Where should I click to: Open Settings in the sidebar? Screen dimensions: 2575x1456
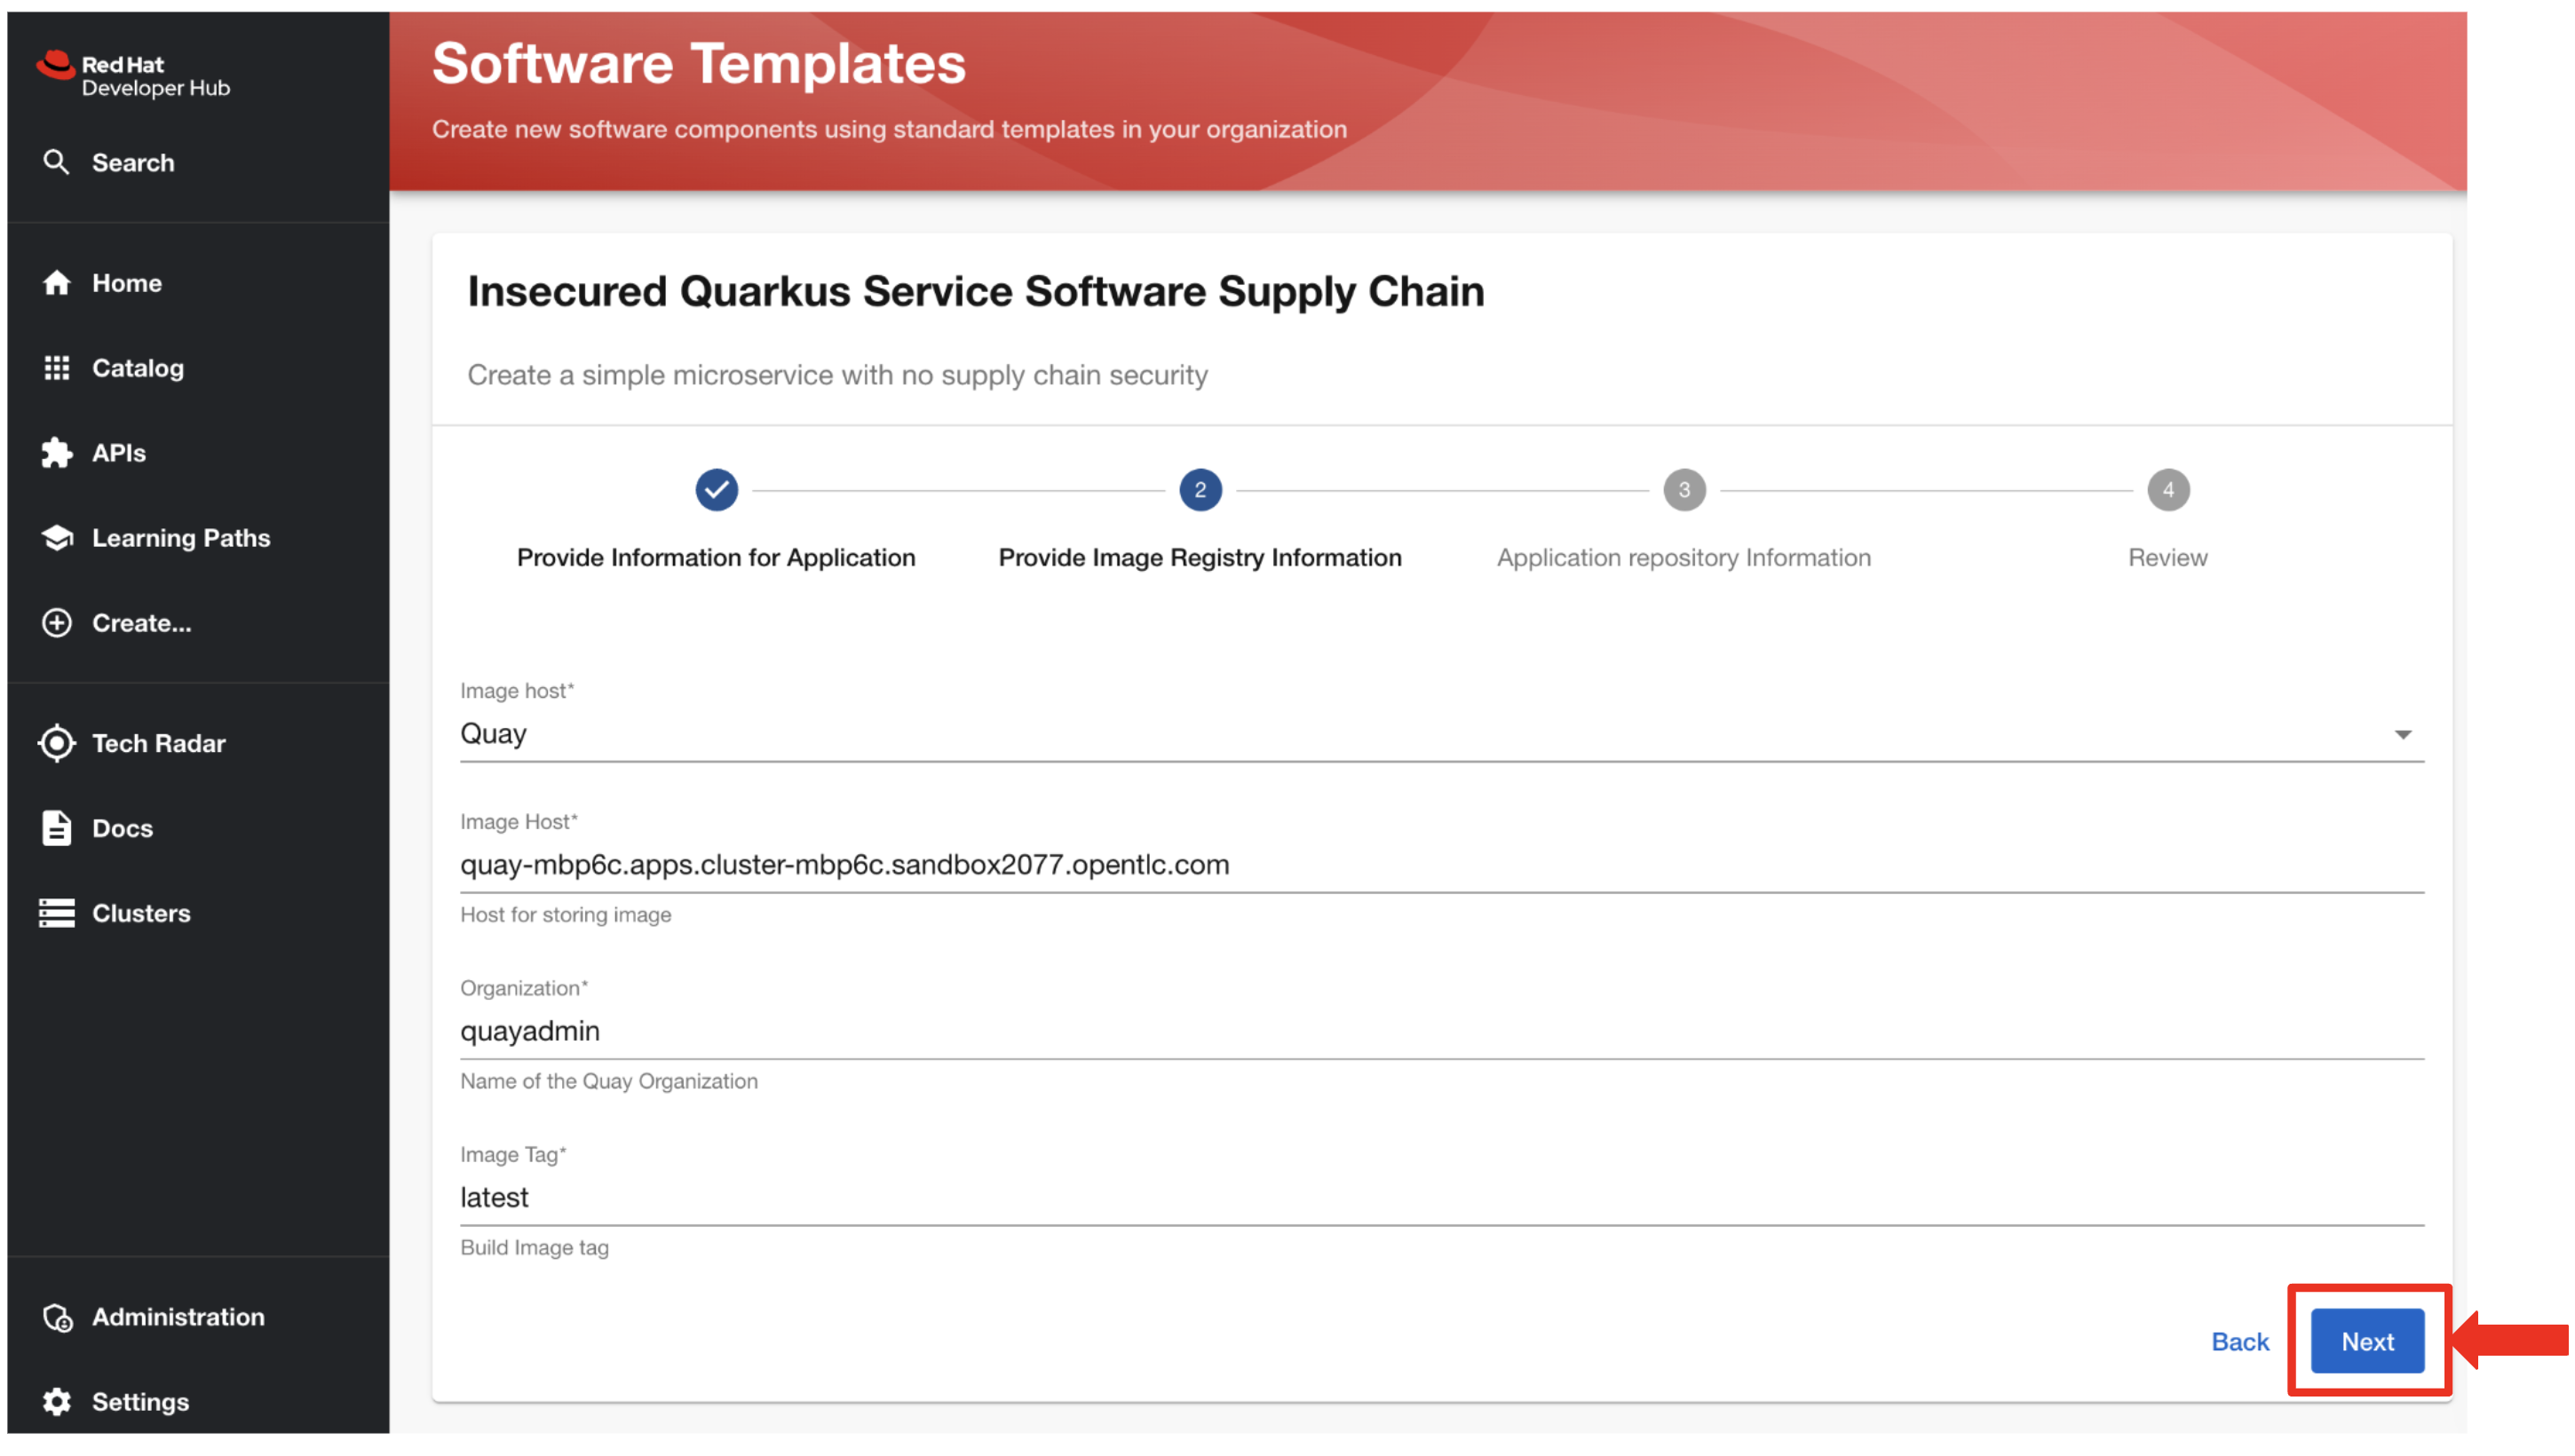(x=198, y=1402)
